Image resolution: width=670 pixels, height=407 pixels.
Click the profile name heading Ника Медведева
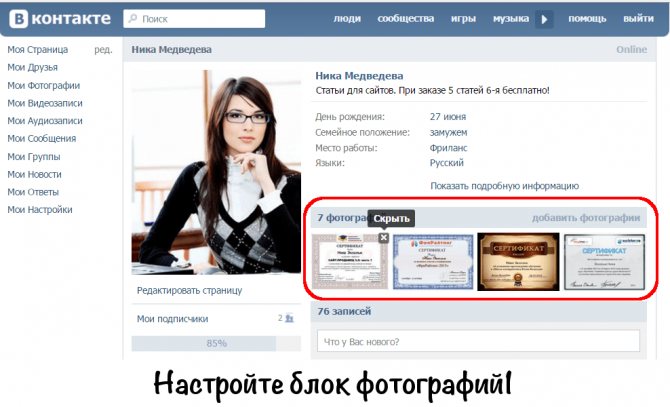[359, 76]
